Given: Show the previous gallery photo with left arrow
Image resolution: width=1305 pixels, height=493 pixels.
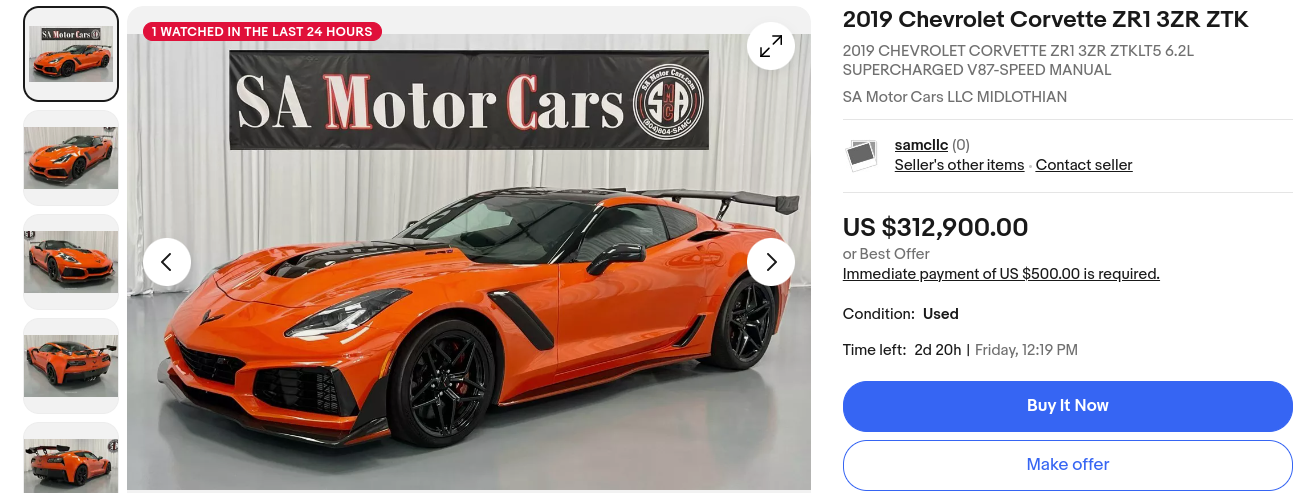Looking at the screenshot, I should pos(167,262).
